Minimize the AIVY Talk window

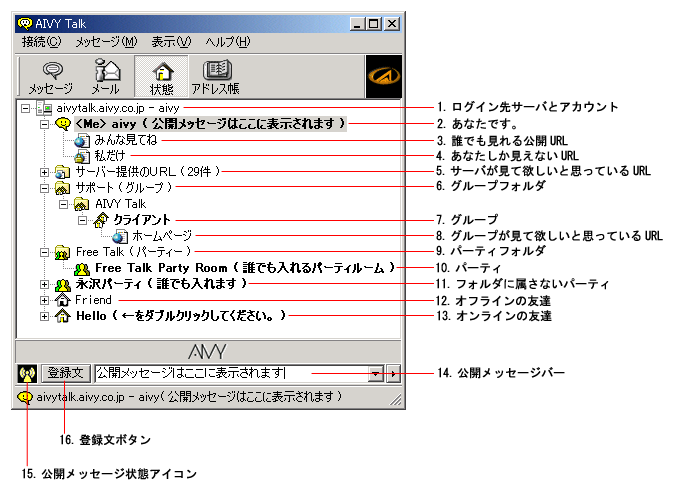tap(358, 24)
